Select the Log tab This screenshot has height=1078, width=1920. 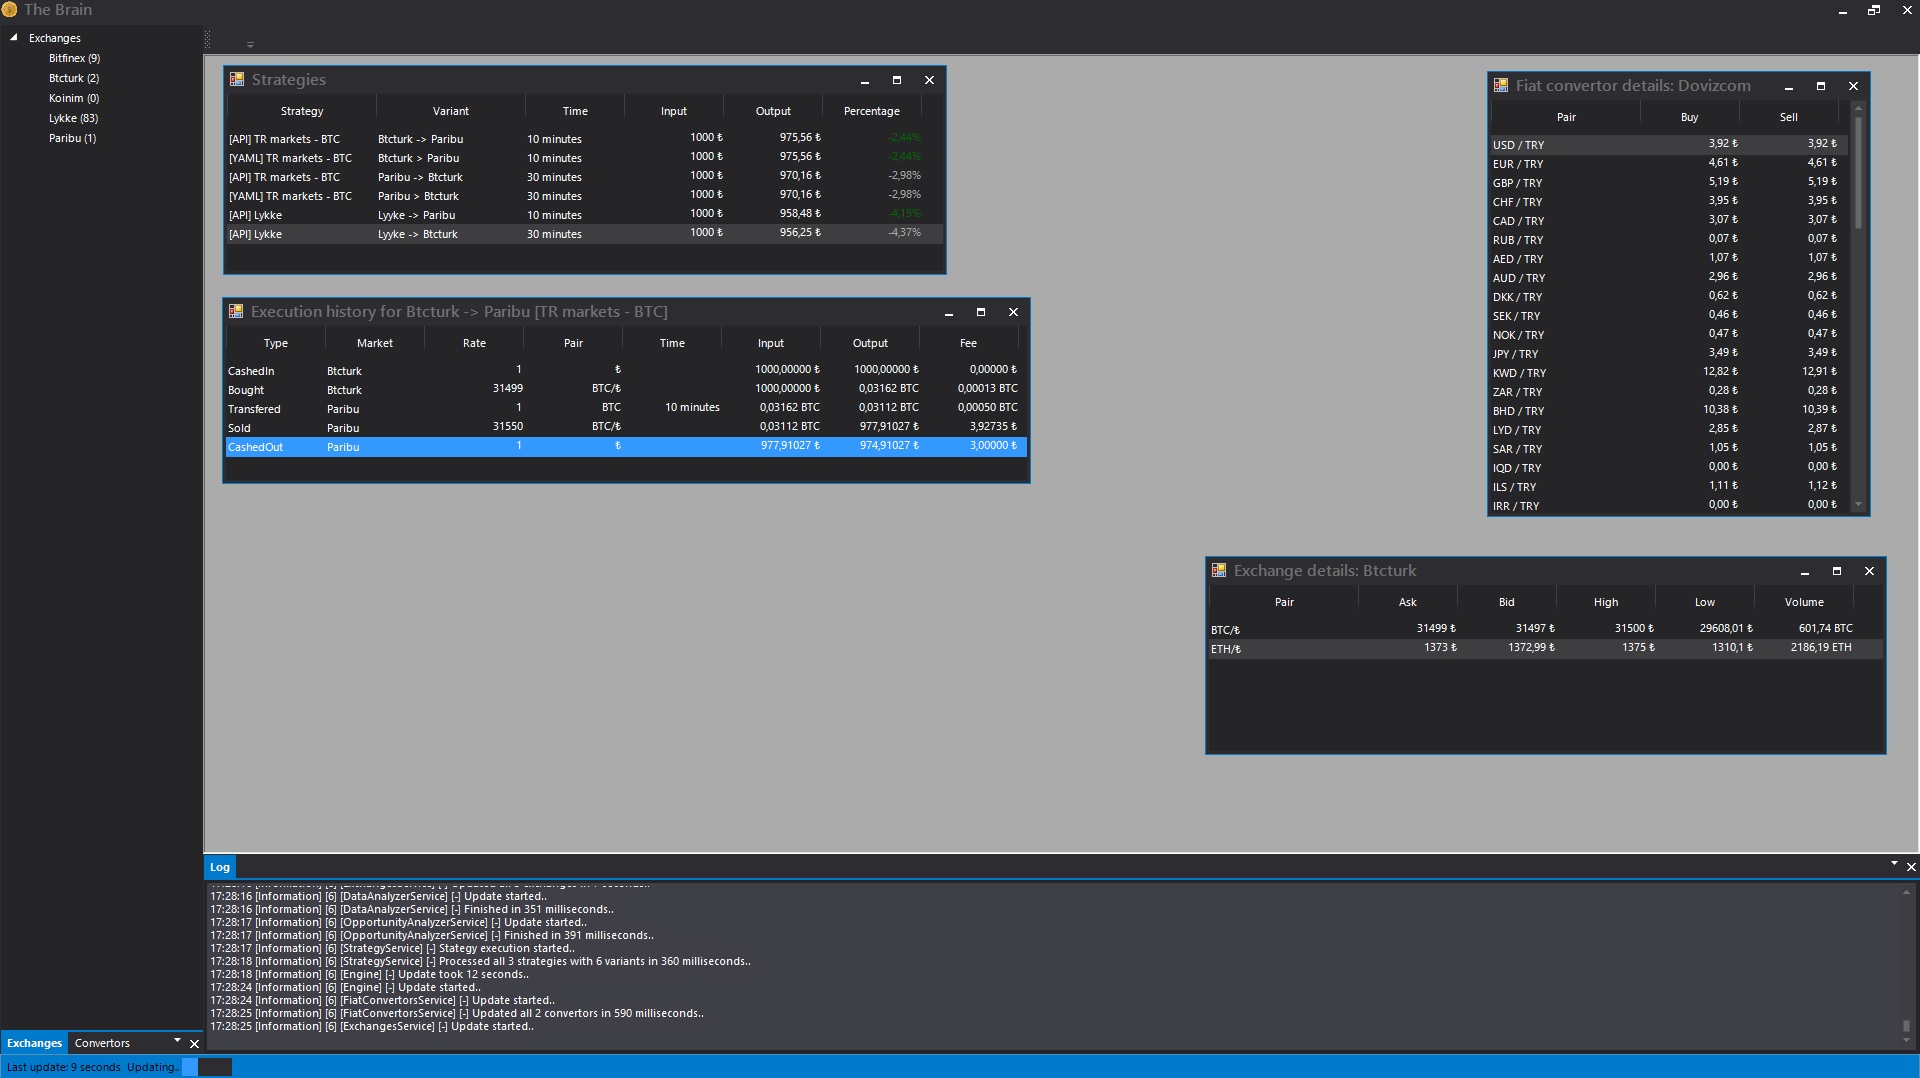219,867
